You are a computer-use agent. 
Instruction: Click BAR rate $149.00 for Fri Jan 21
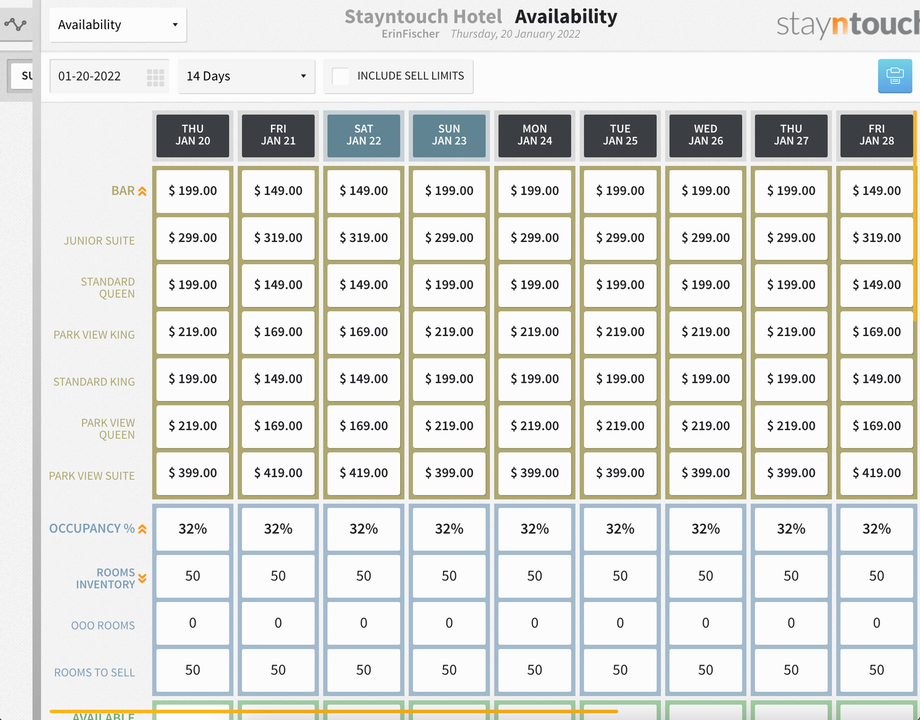tap(278, 191)
